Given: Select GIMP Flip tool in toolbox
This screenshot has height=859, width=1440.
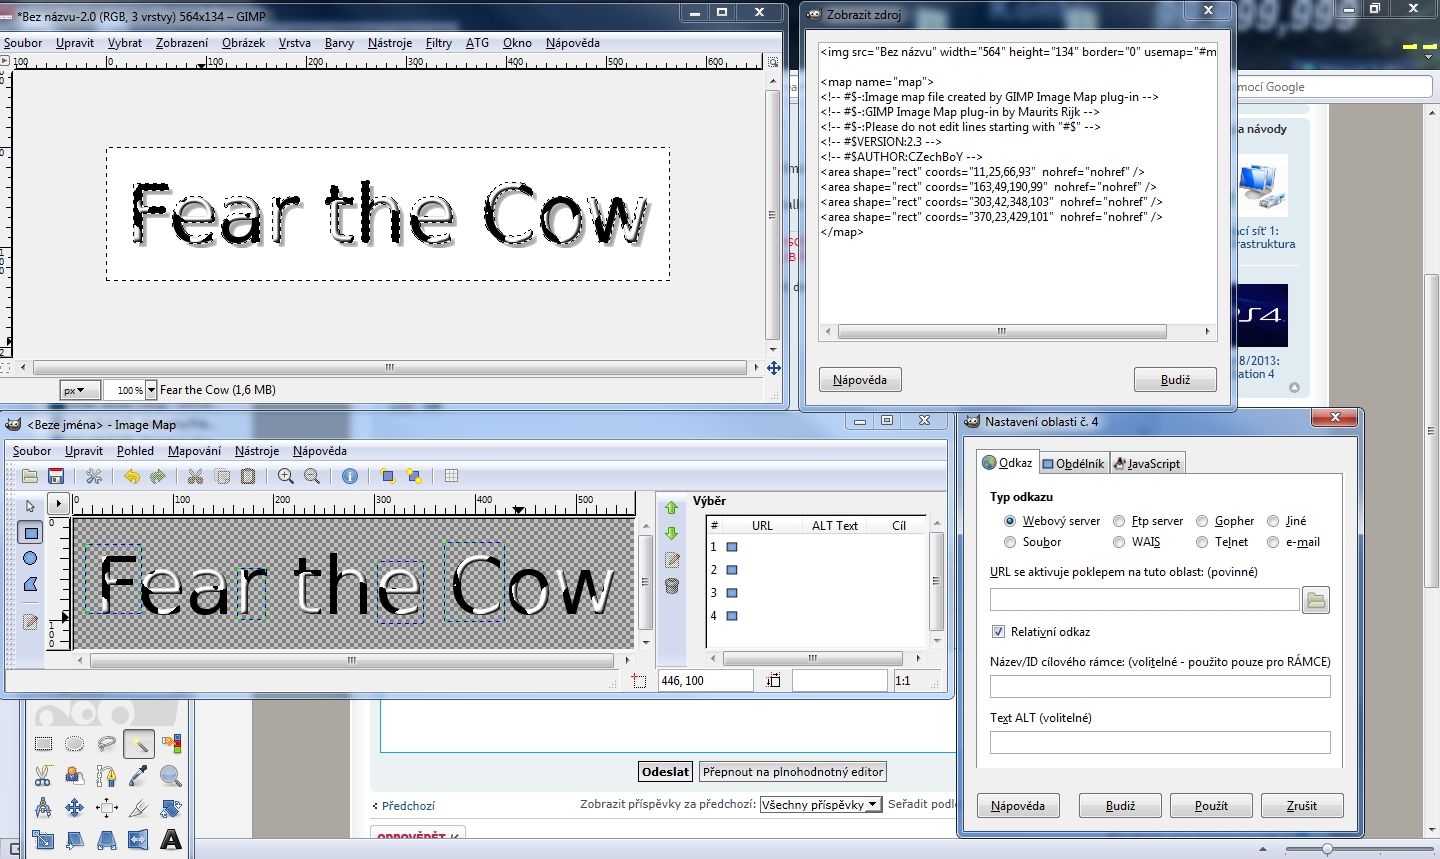Looking at the screenshot, I should tap(139, 840).
